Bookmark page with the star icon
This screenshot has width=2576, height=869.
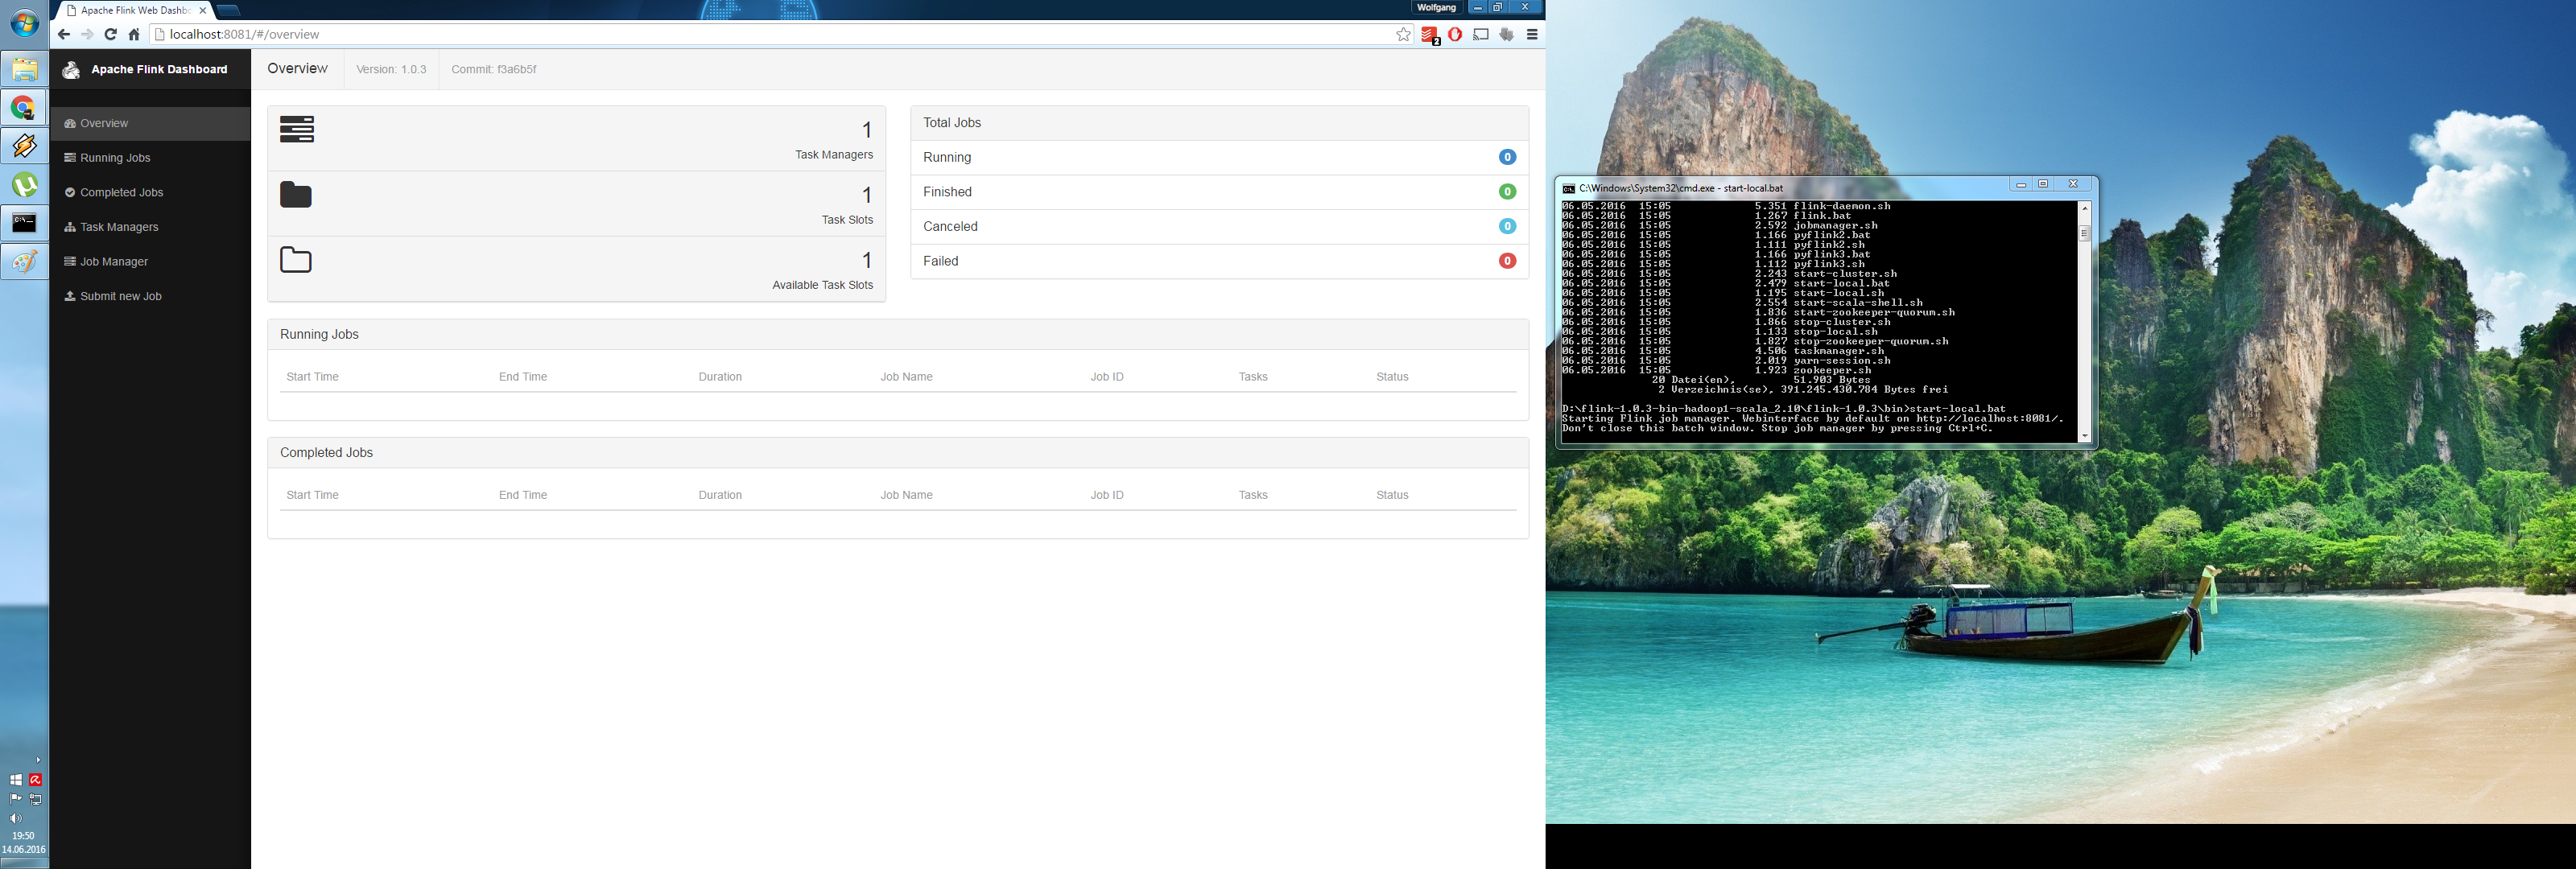[1403, 34]
